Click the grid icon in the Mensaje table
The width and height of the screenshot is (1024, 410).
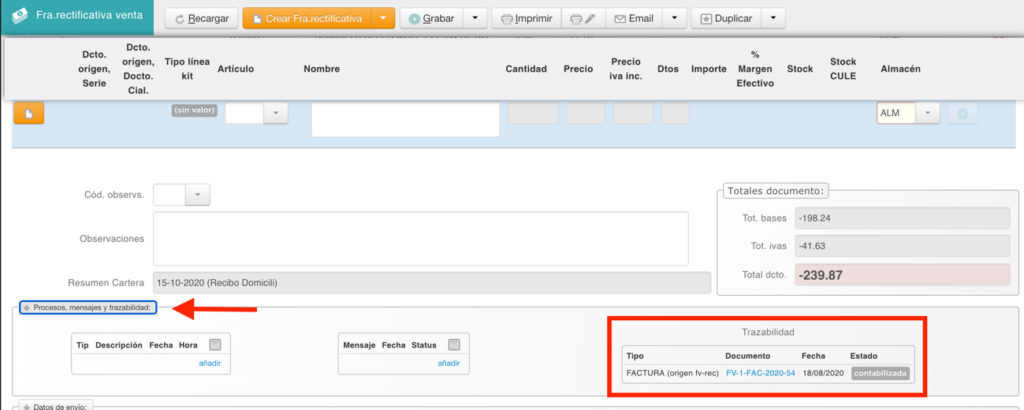(x=455, y=345)
